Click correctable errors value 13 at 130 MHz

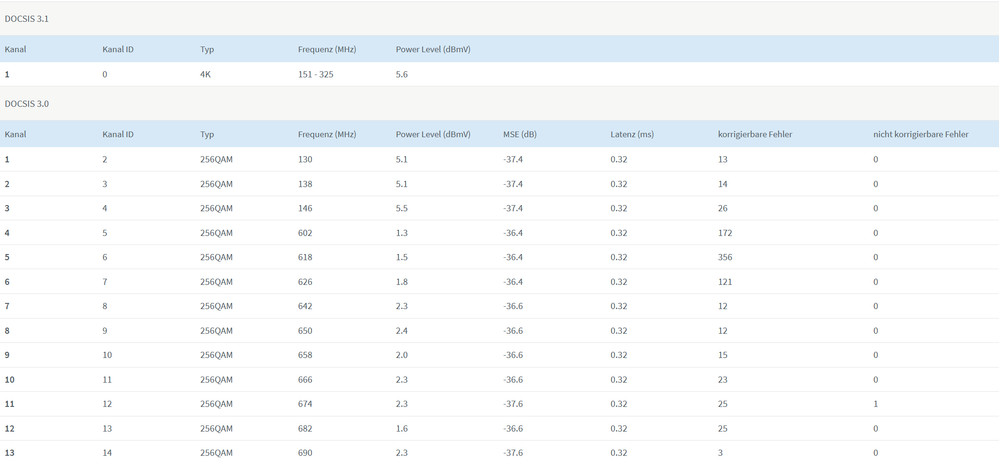tap(722, 159)
